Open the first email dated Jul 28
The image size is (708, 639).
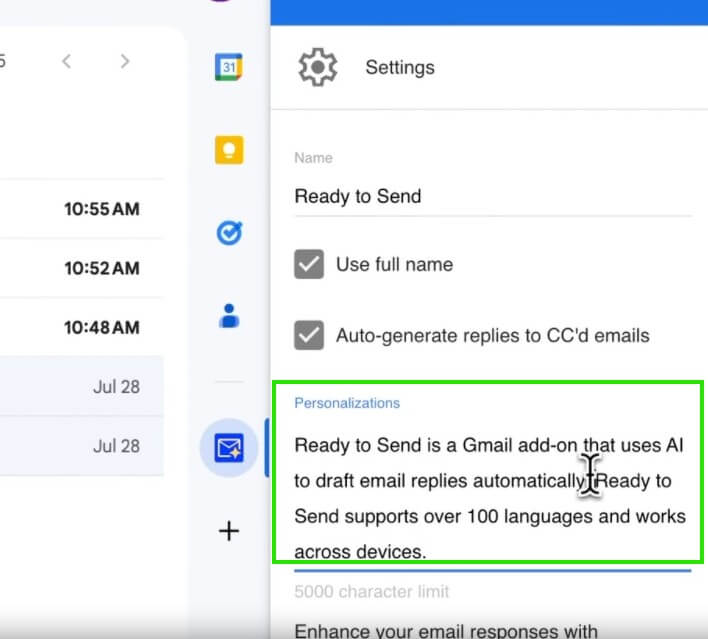click(81, 386)
